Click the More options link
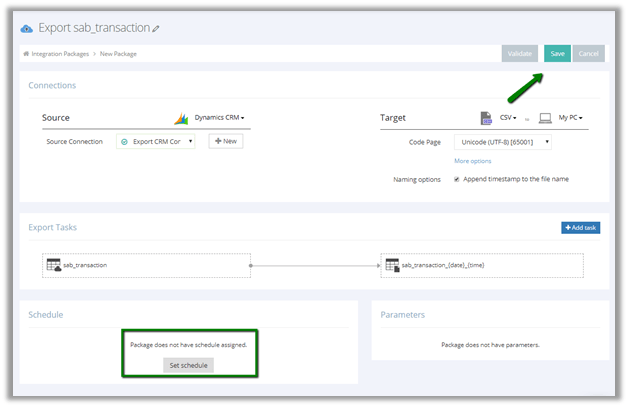Viewport: 628px width, 407px height. [x=472, y=160]
